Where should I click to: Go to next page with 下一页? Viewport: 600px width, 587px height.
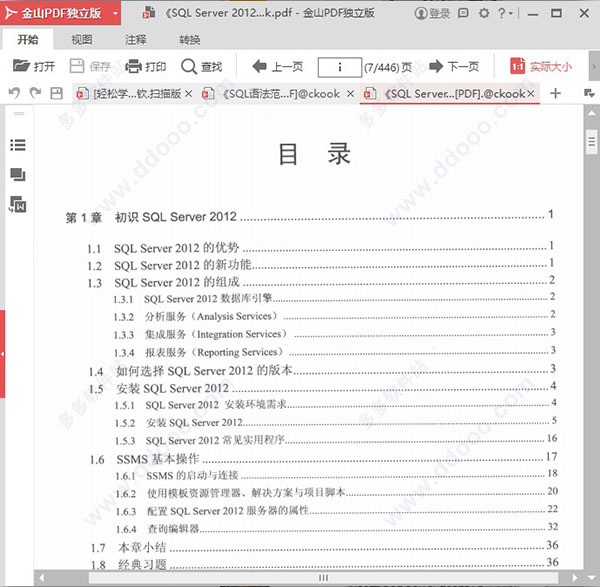[x=454, y=67]
